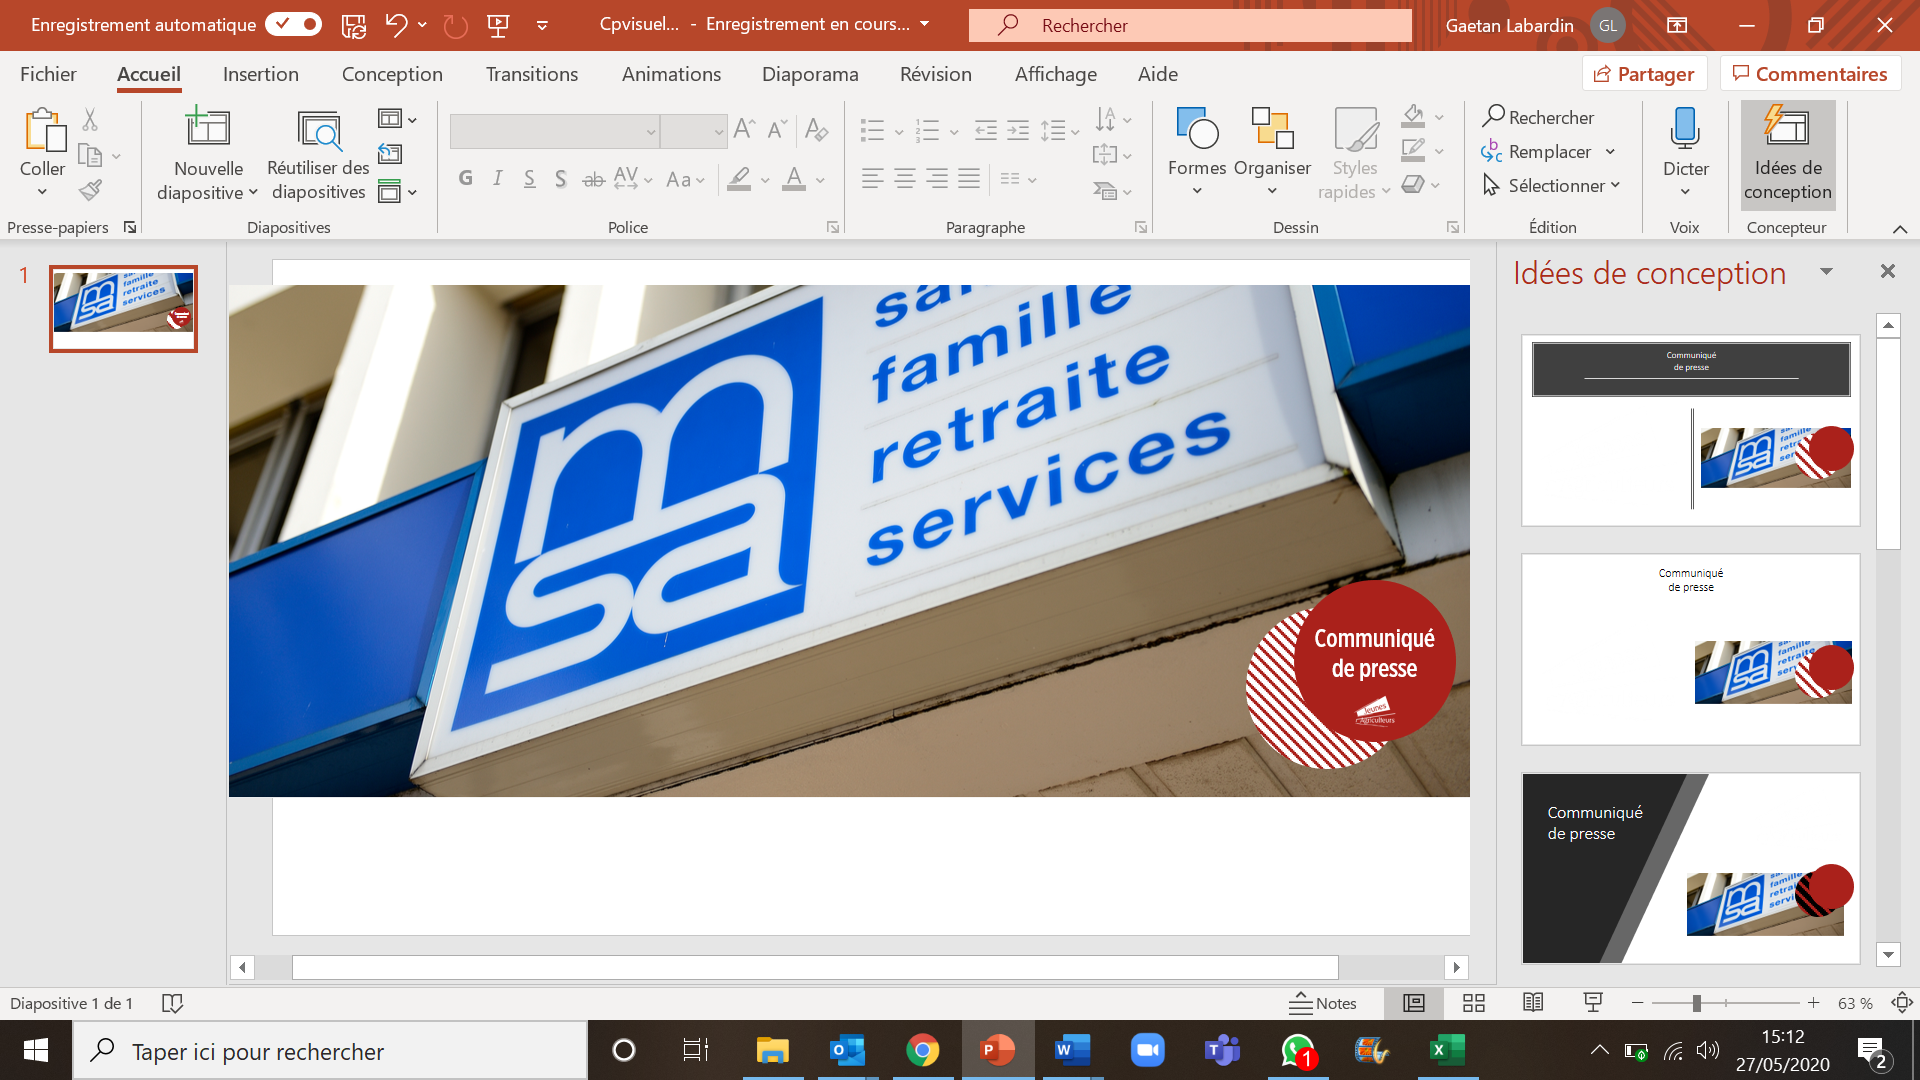Screen dimensions: 1920x1080
Task: Justify the paragraph text
Action: (x=969, y=179)
